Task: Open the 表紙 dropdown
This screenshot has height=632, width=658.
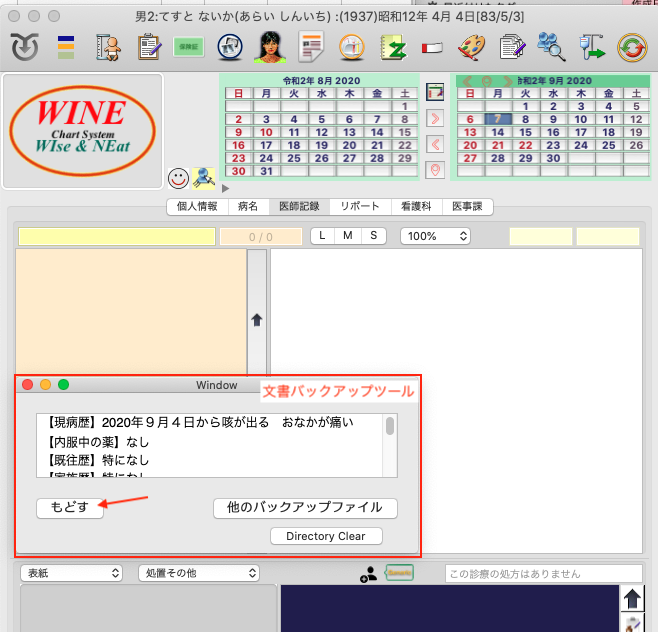Action: 73,573
